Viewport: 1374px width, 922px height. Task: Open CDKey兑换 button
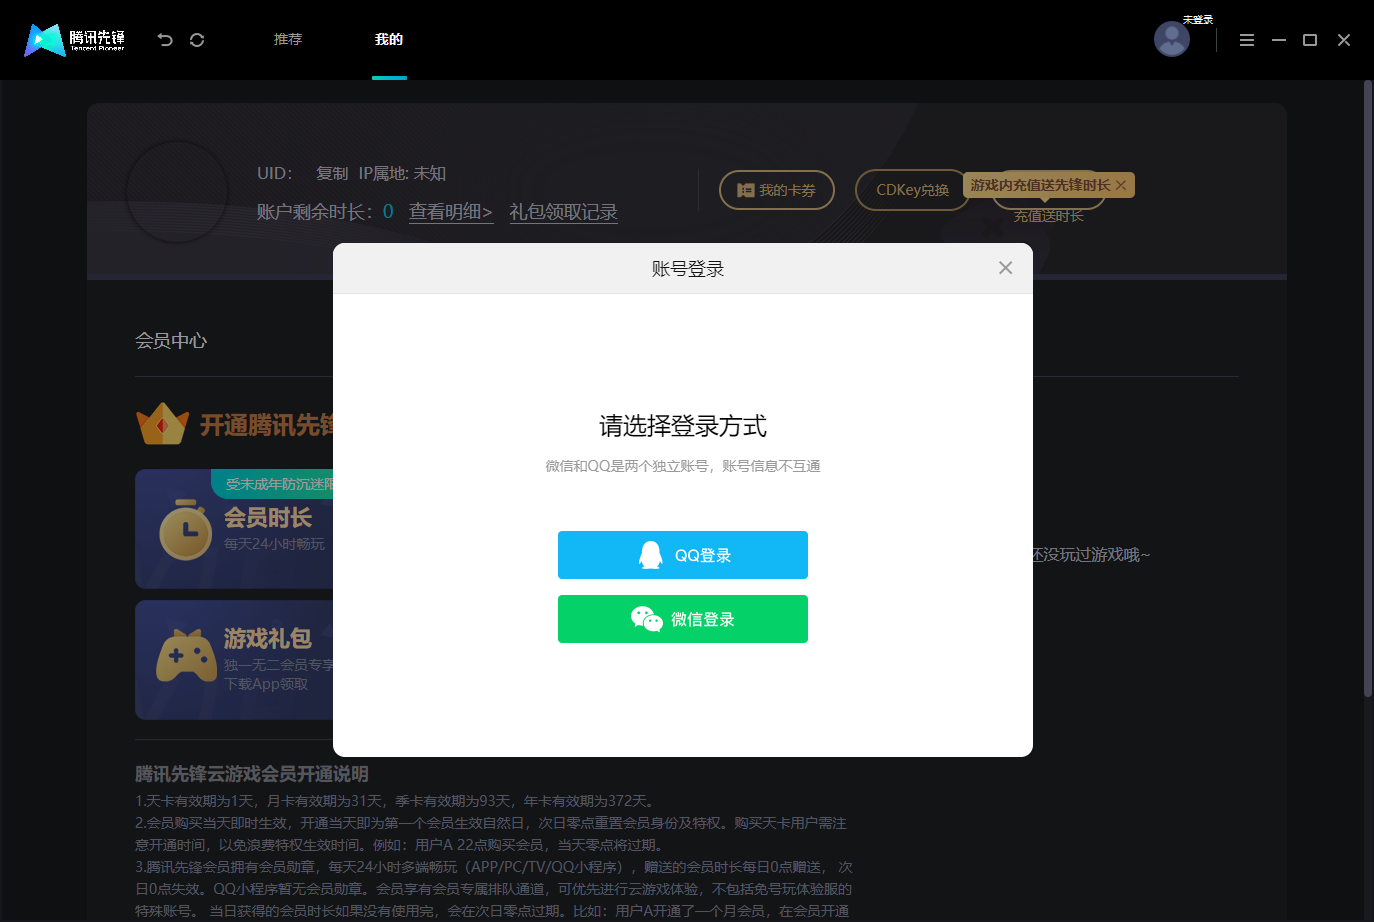click(x=912, y=190)
